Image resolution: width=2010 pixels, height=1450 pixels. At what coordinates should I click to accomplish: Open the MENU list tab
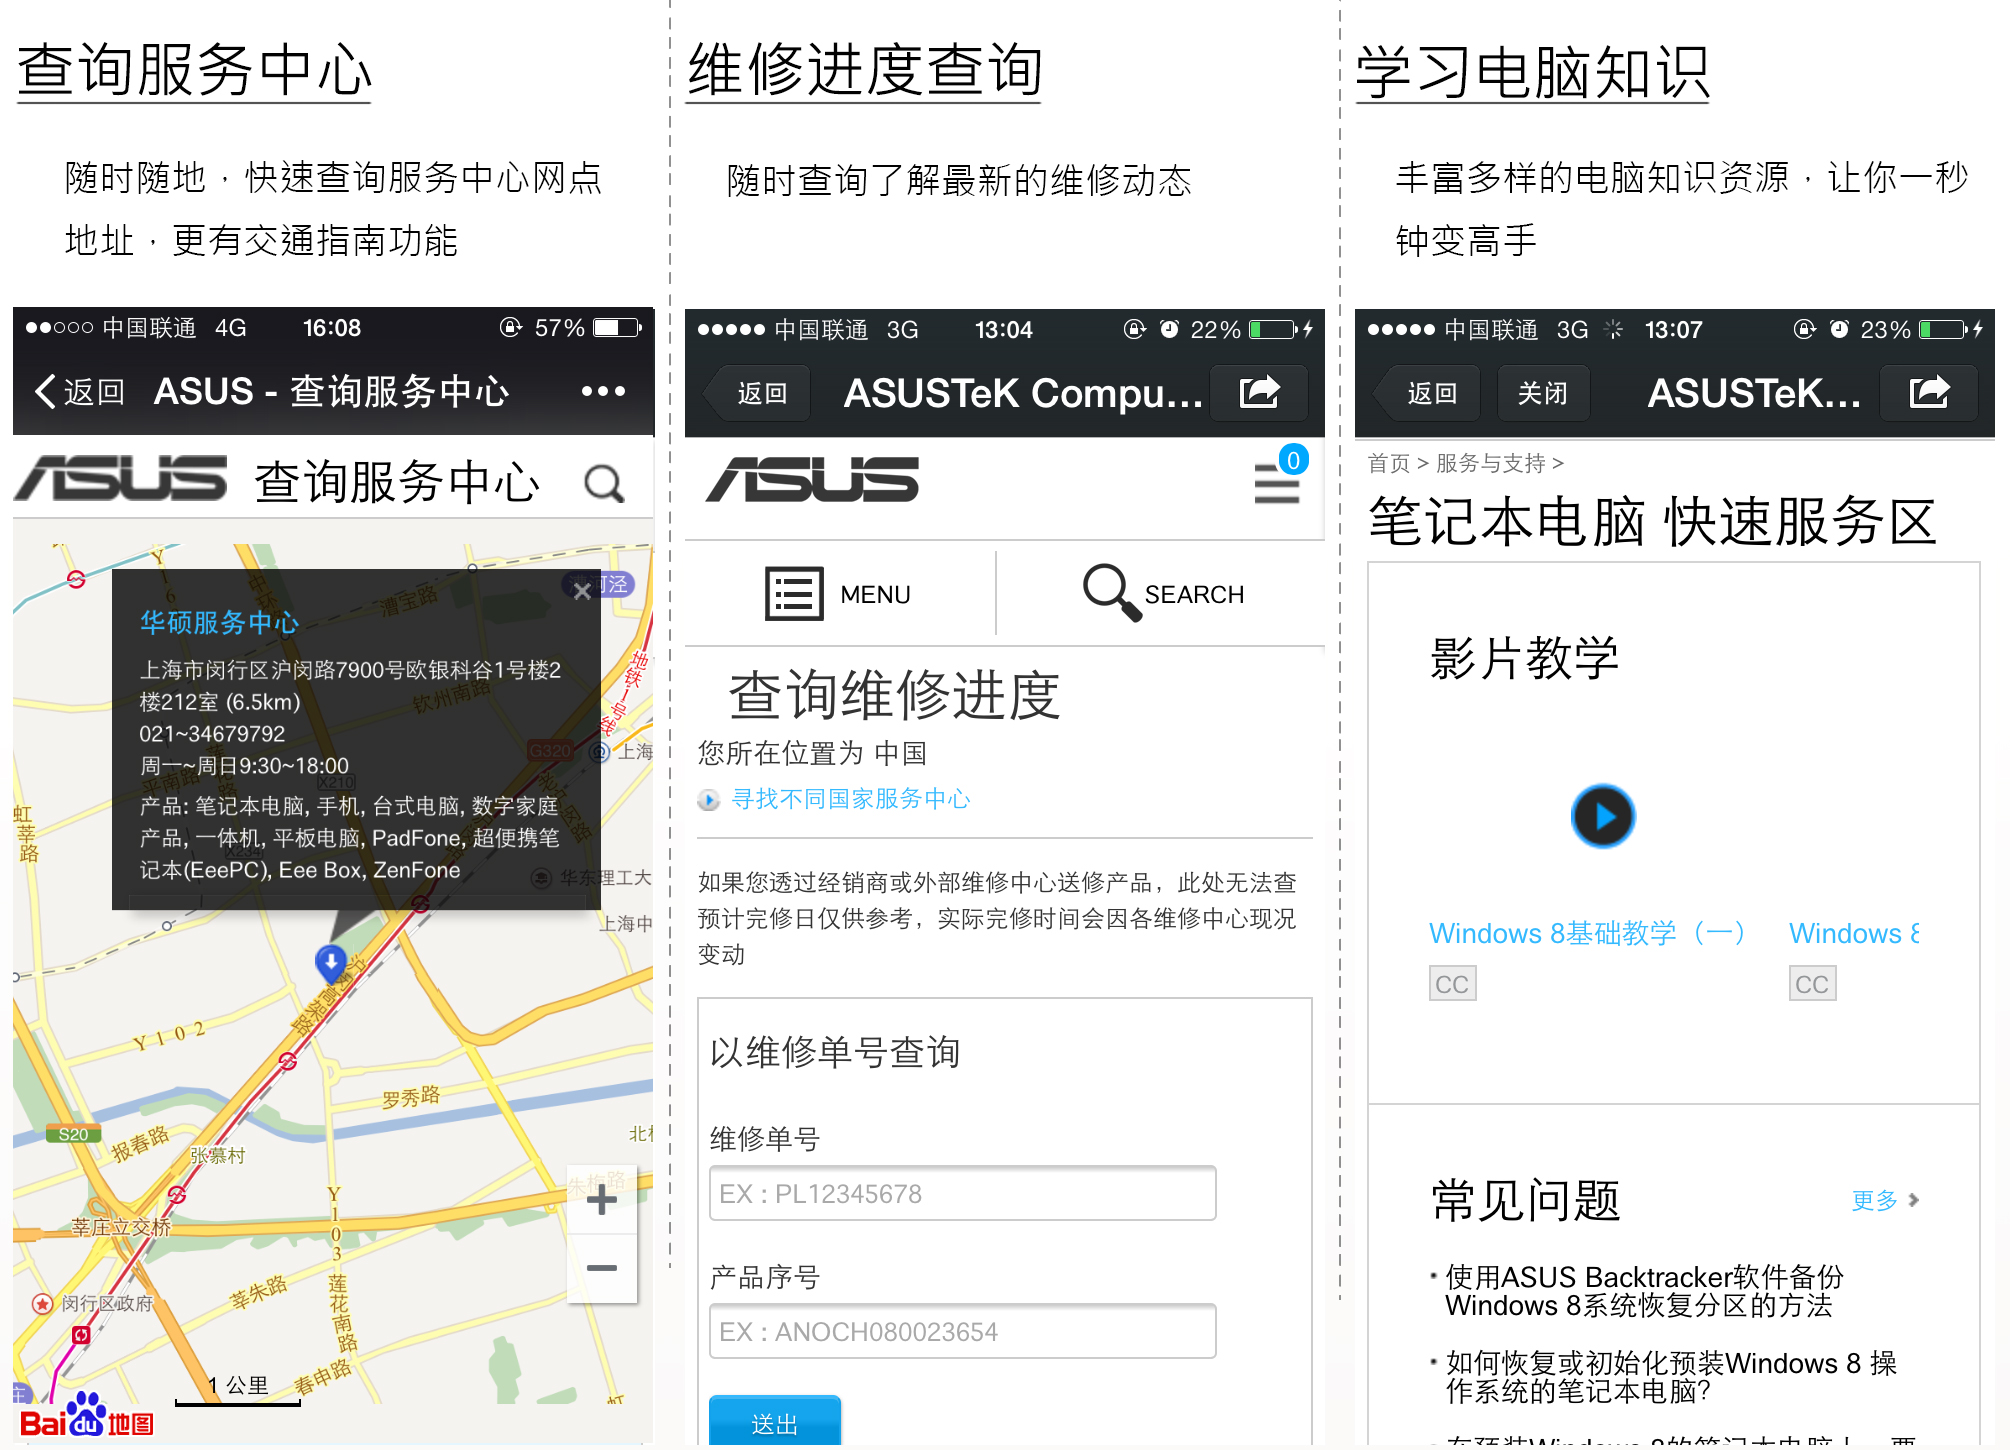[838, 594]
